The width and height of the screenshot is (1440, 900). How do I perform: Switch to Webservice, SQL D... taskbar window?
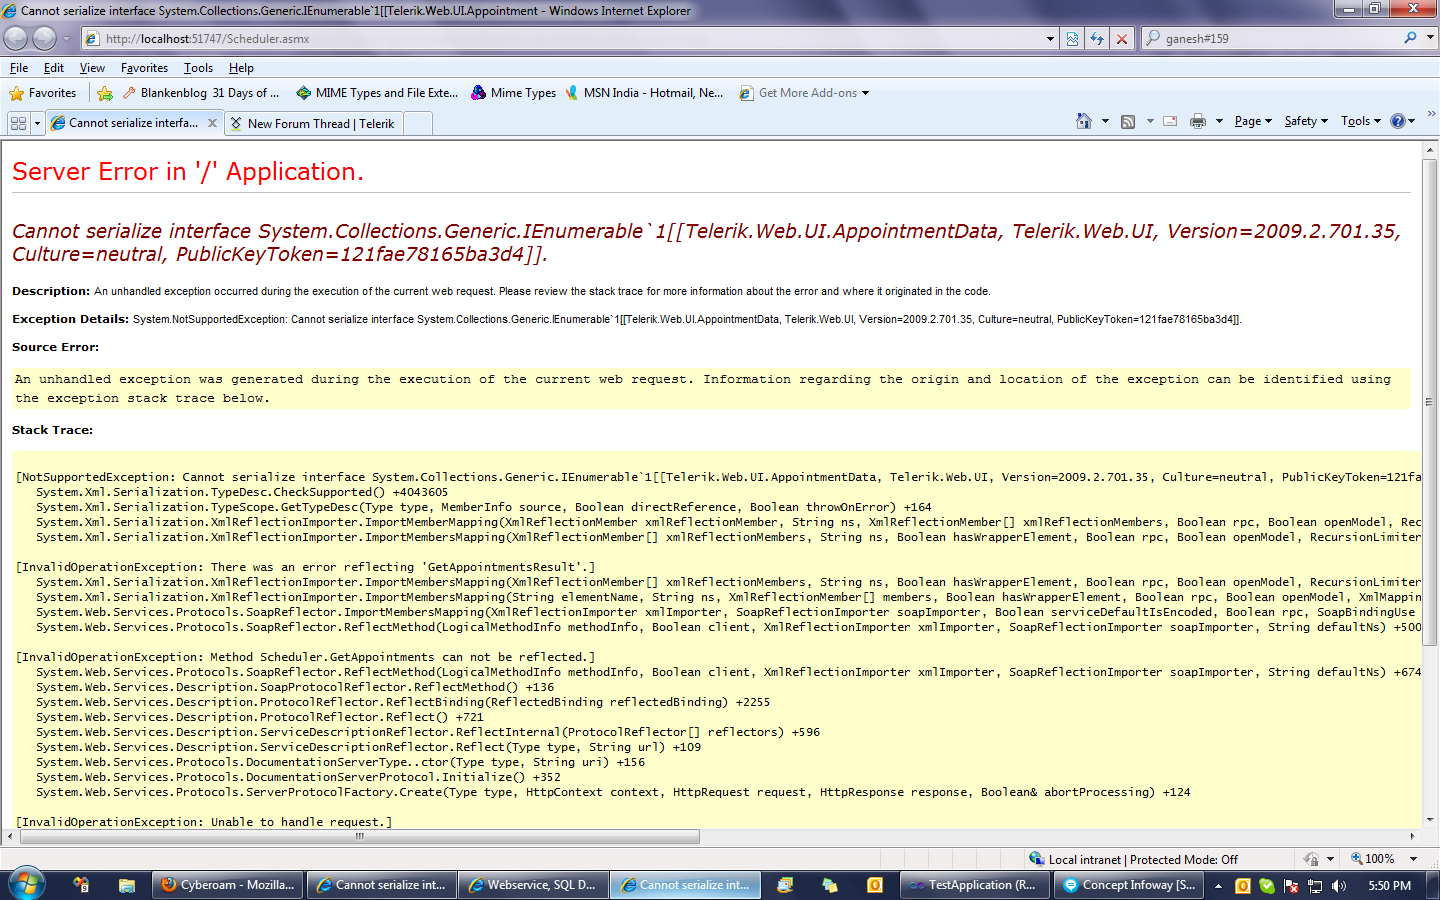click(533, 885)
